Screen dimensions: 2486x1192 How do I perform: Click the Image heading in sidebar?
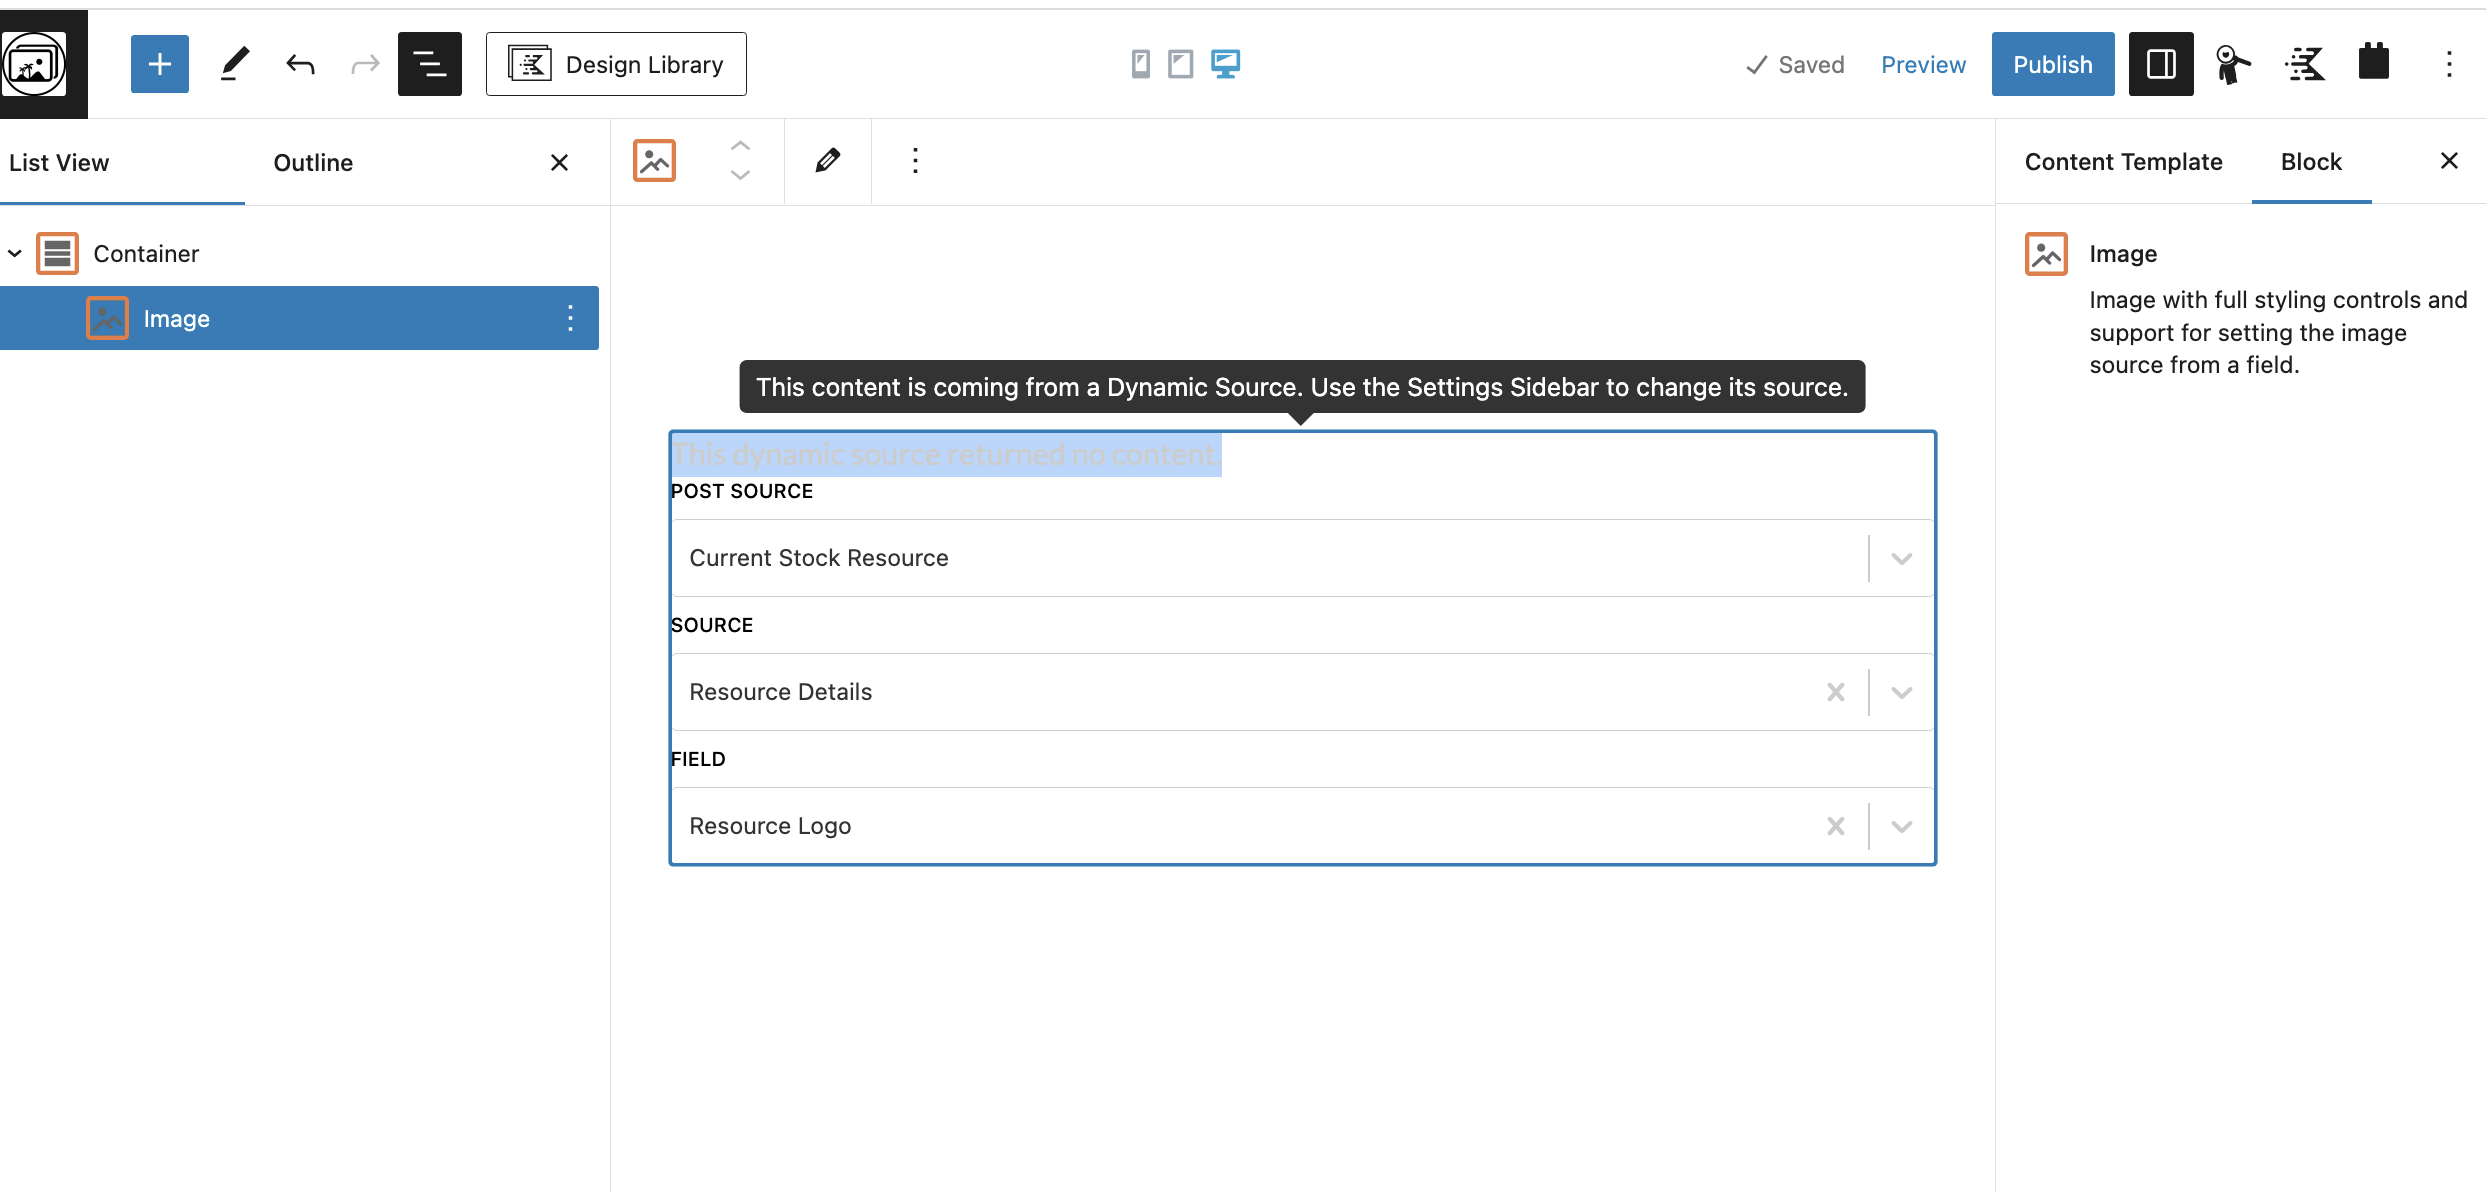tap(2123, 254)
